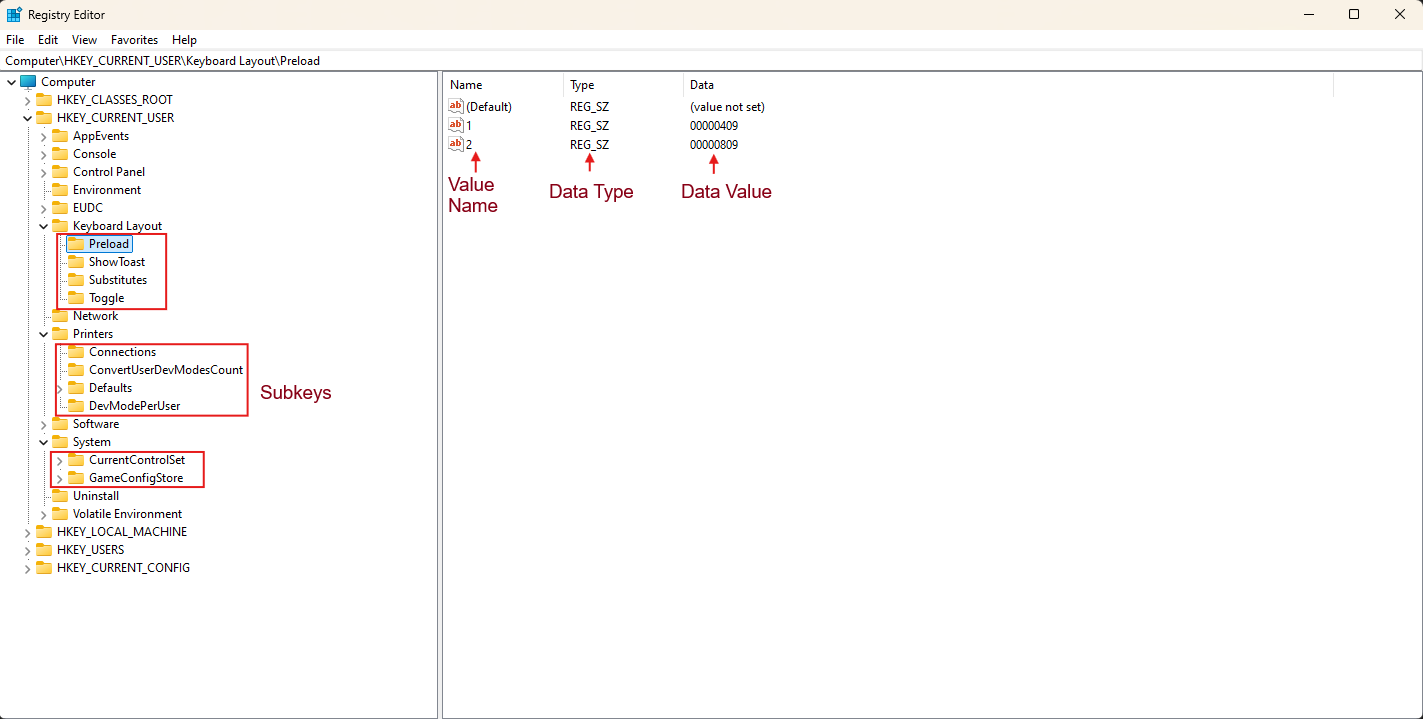Select the ConvertUserDevModesCount key label
The image size is (1423, 719).
[166, 370]
